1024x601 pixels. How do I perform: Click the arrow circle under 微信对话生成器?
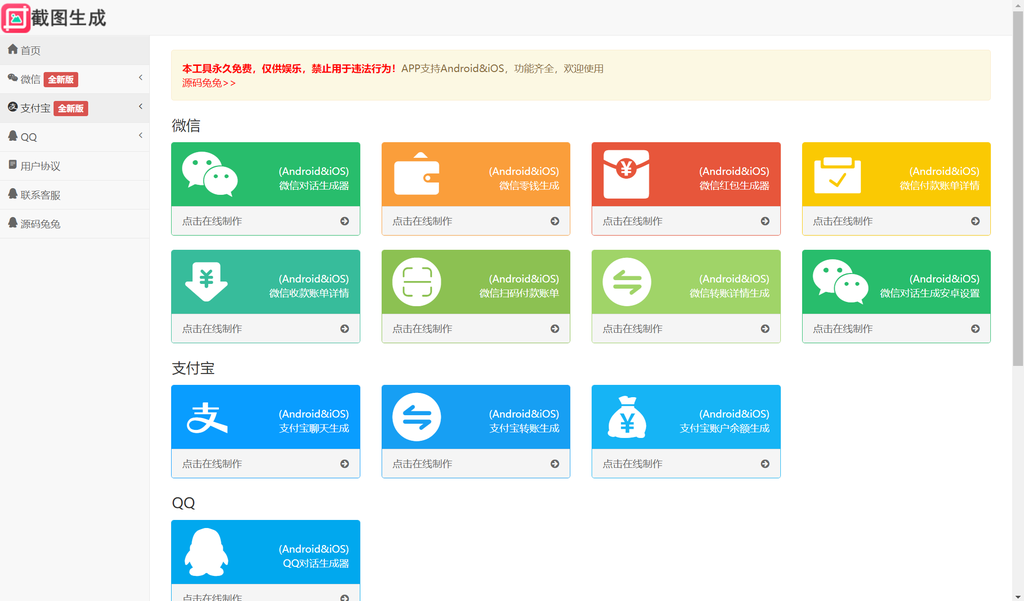click(344, 221)
